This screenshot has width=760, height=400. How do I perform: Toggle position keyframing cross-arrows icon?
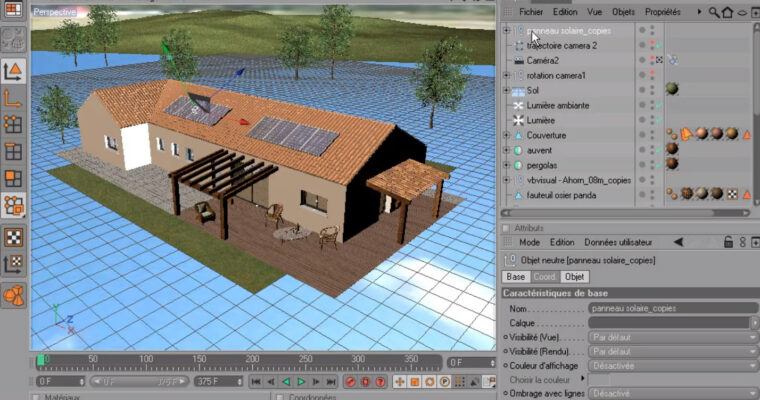coord(399,382)
